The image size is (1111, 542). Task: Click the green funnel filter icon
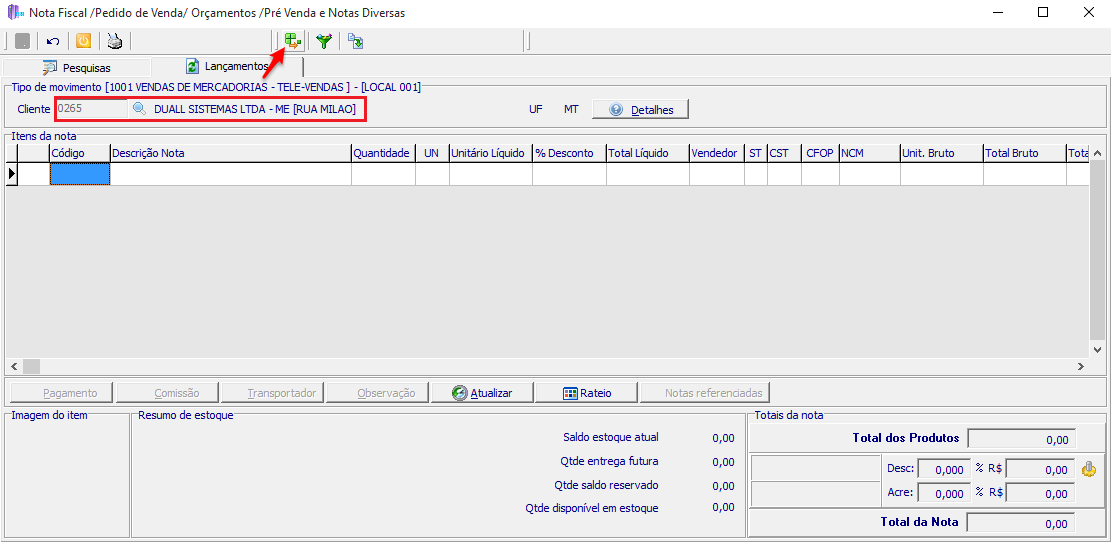[x=324, y=41]
